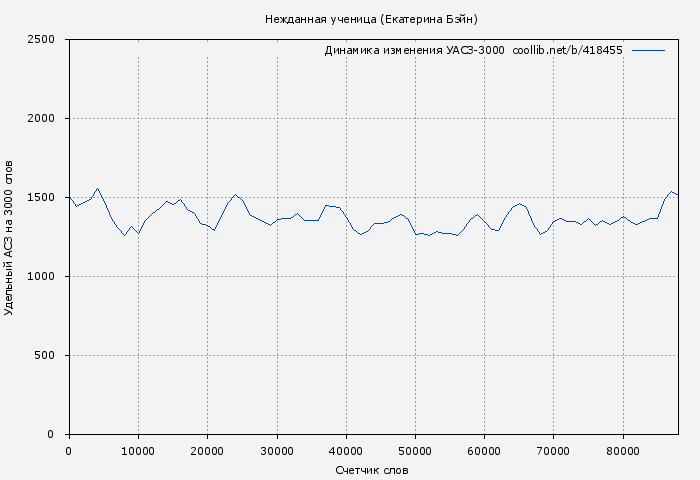Open the coollib.net/b/418455 link text
Screen dimensions: 700x480
point(567,50)
